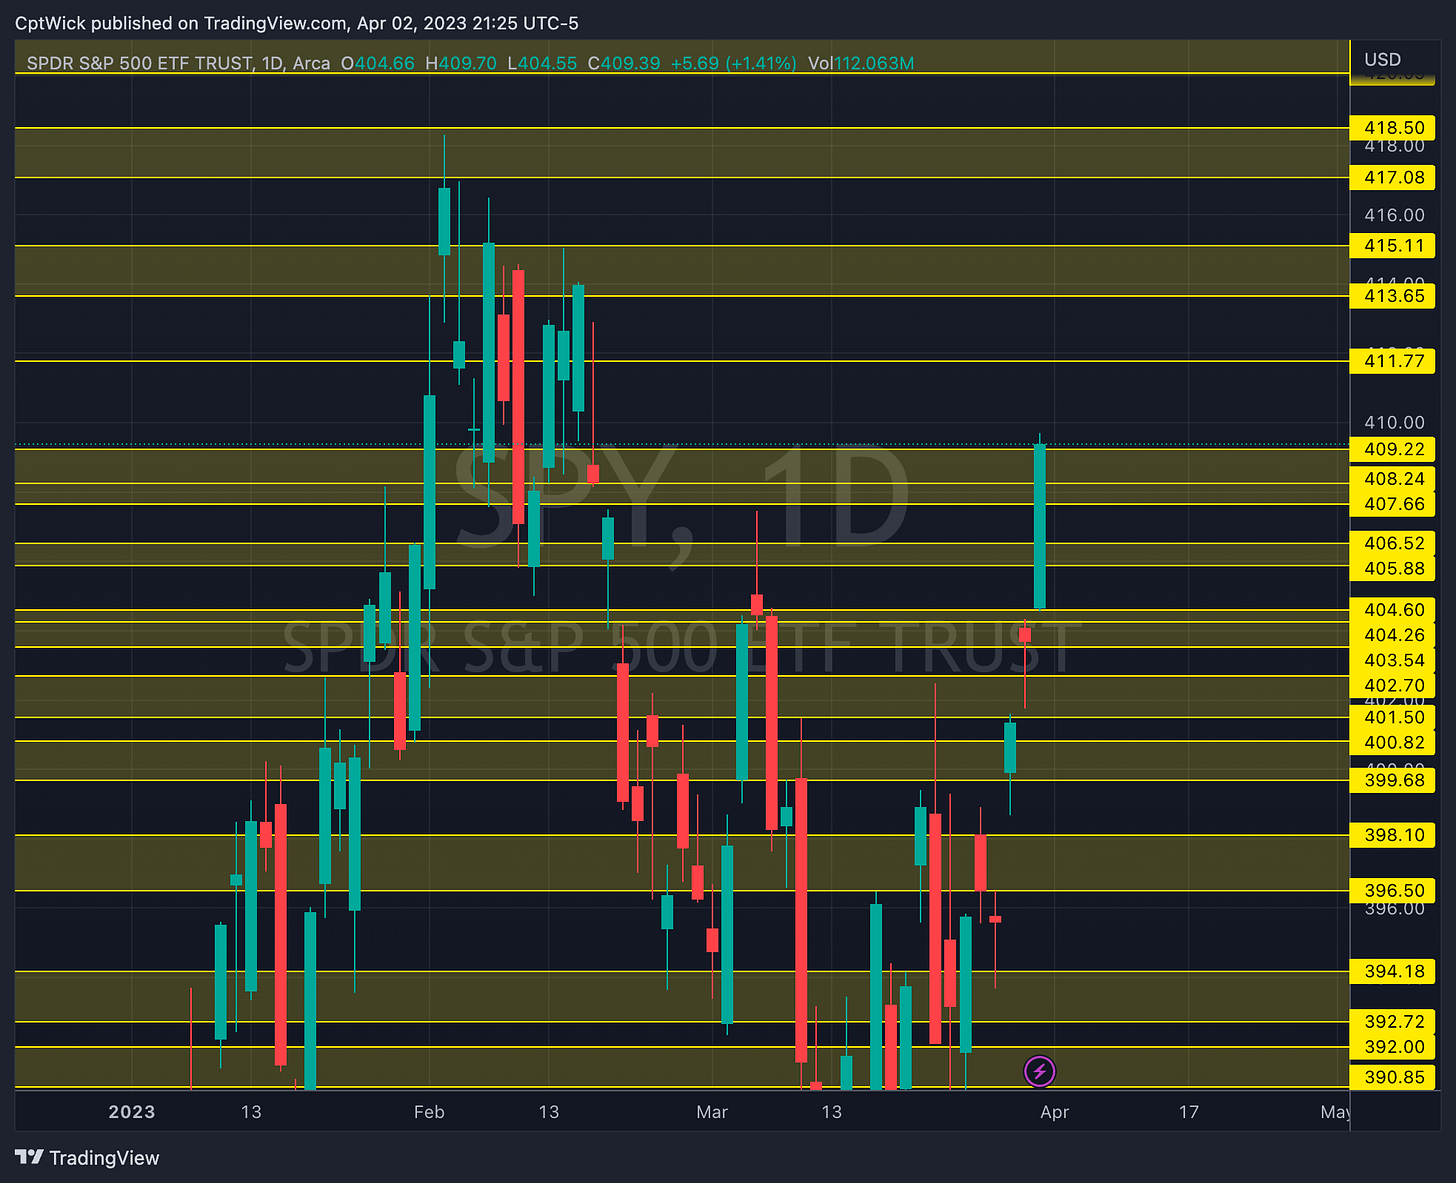Select the 413.65 price level label
The image size is (1456, 1183).
click(1393, 296)
